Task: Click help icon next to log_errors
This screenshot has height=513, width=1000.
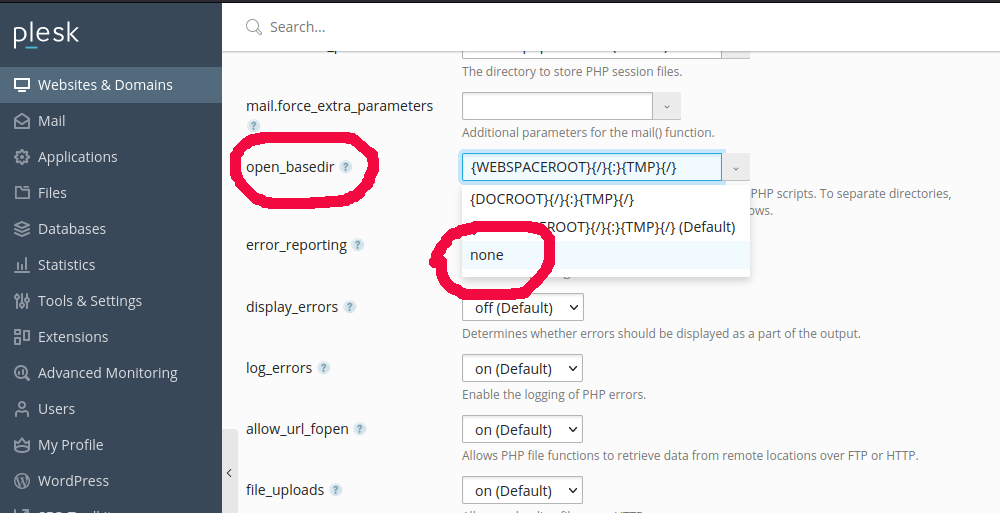Action: [x=323, y=368]
